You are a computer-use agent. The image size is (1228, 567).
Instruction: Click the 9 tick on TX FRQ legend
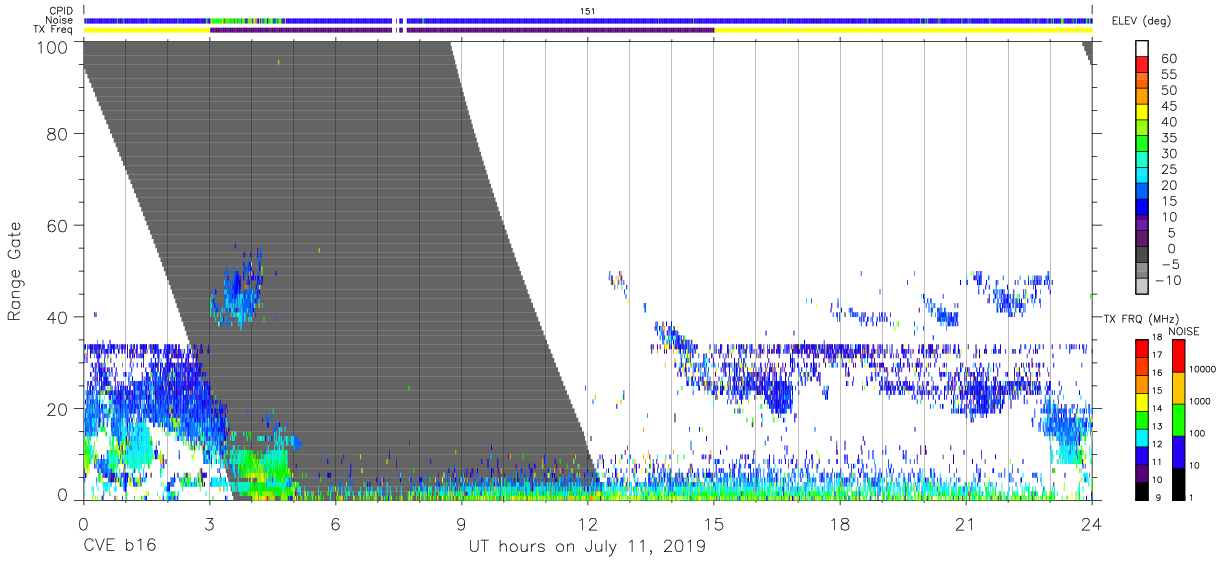pos(1156,497)
